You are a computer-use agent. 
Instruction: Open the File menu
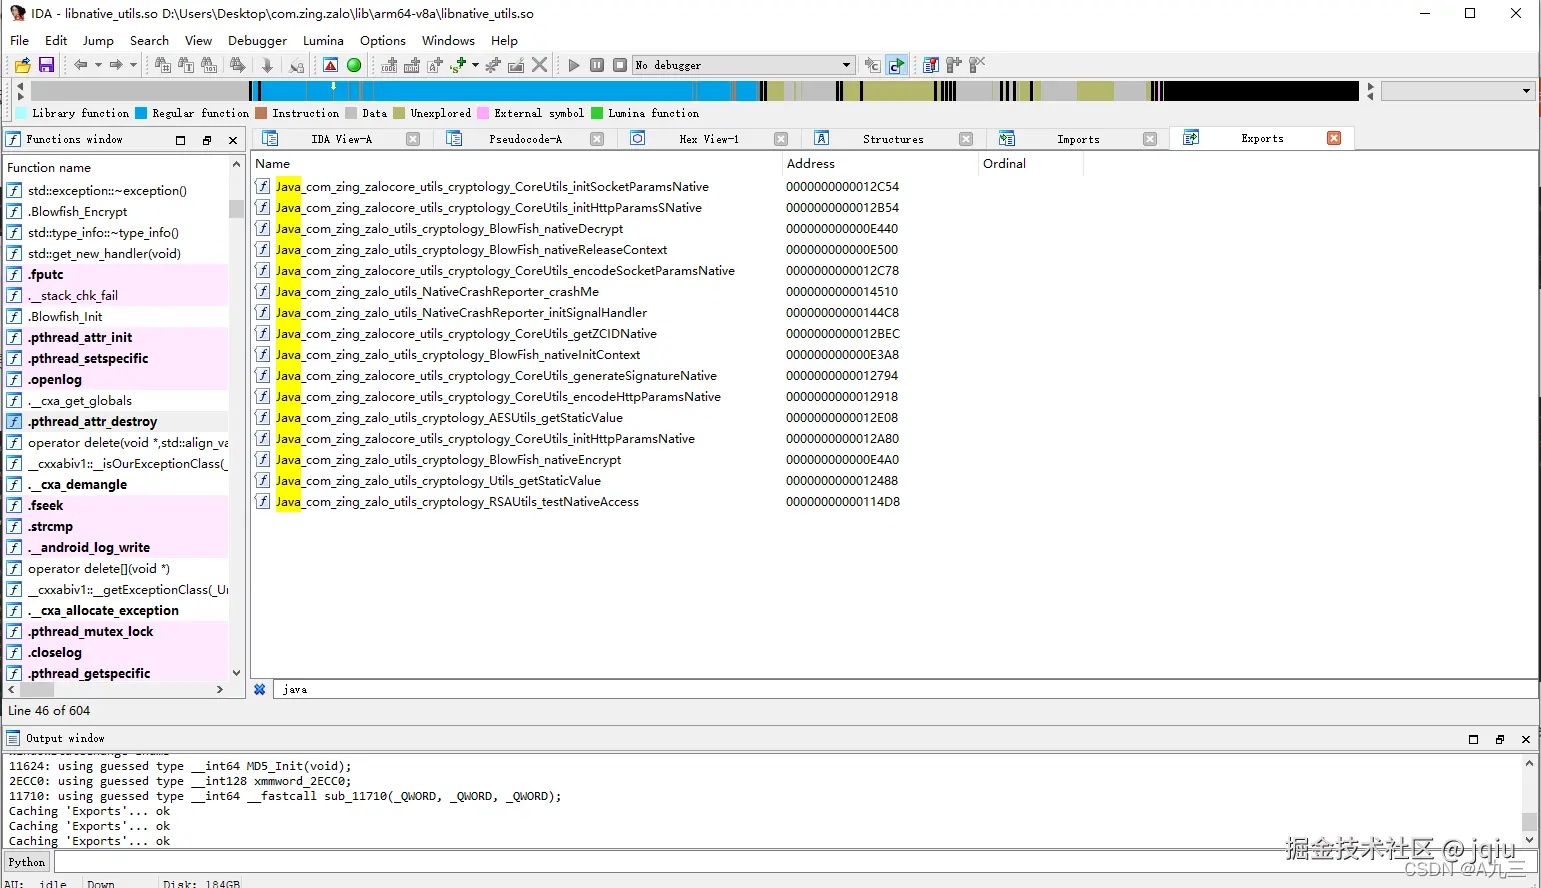click(19, 41)
